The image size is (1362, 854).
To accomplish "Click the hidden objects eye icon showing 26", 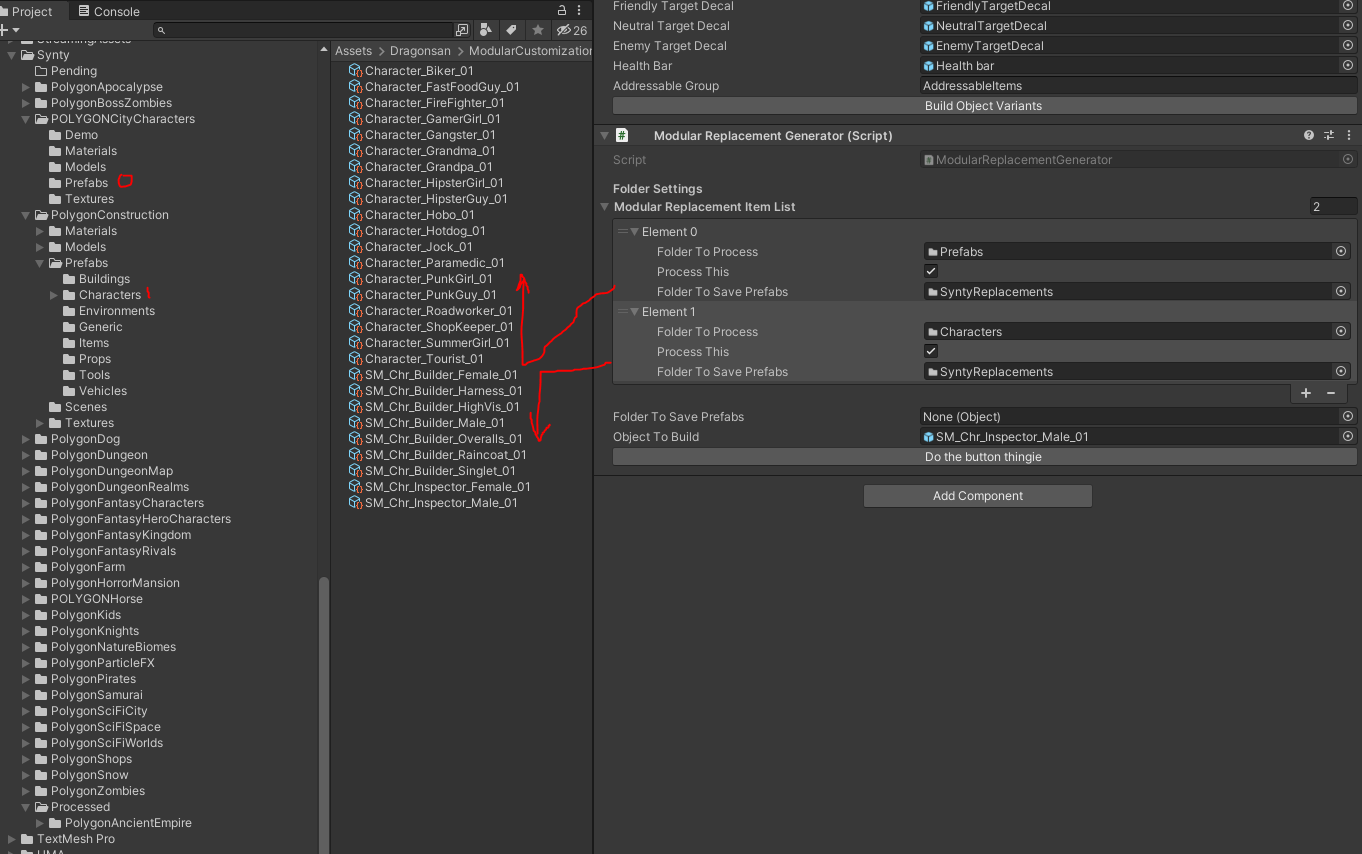I will coord(565,30).
